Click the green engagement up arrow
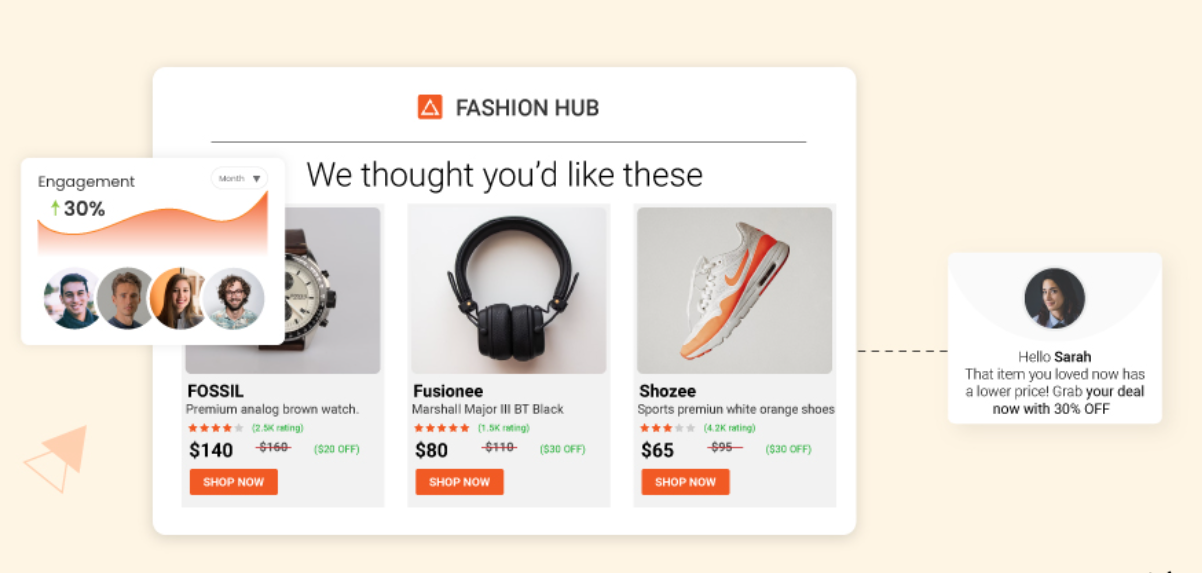The height and width of the screenshot is (573, 1202). [x=55, y=208]
